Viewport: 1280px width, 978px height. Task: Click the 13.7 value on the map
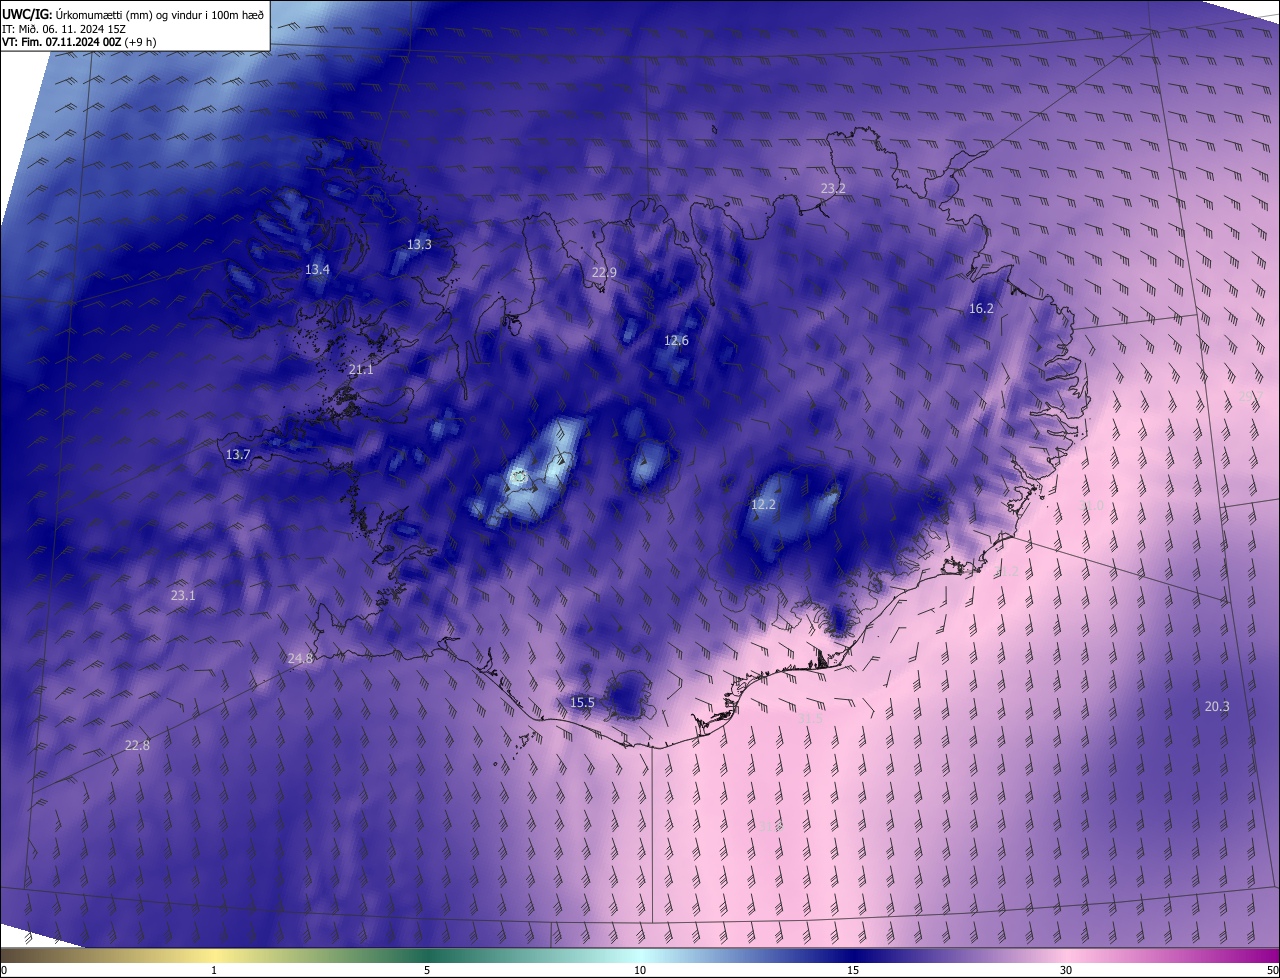(x=238, y=454)
